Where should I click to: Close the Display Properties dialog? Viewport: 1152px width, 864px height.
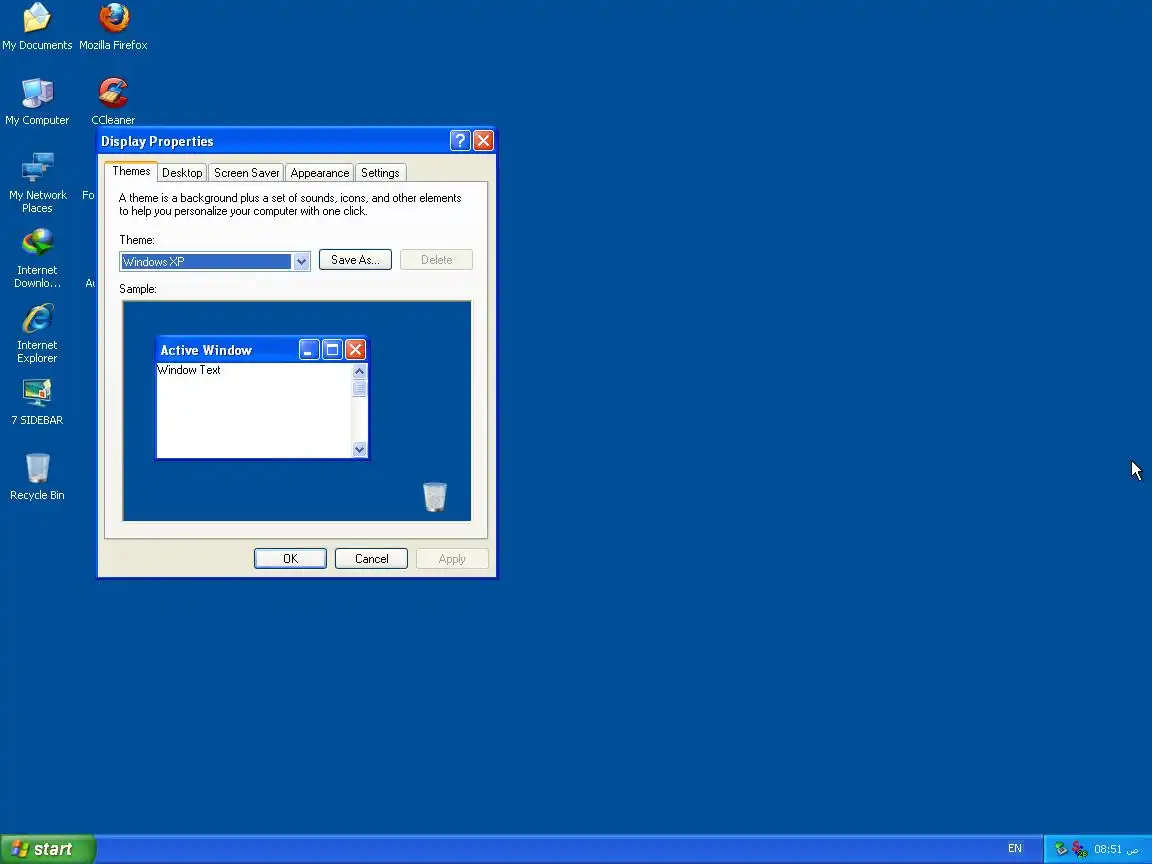pos(483,140)
